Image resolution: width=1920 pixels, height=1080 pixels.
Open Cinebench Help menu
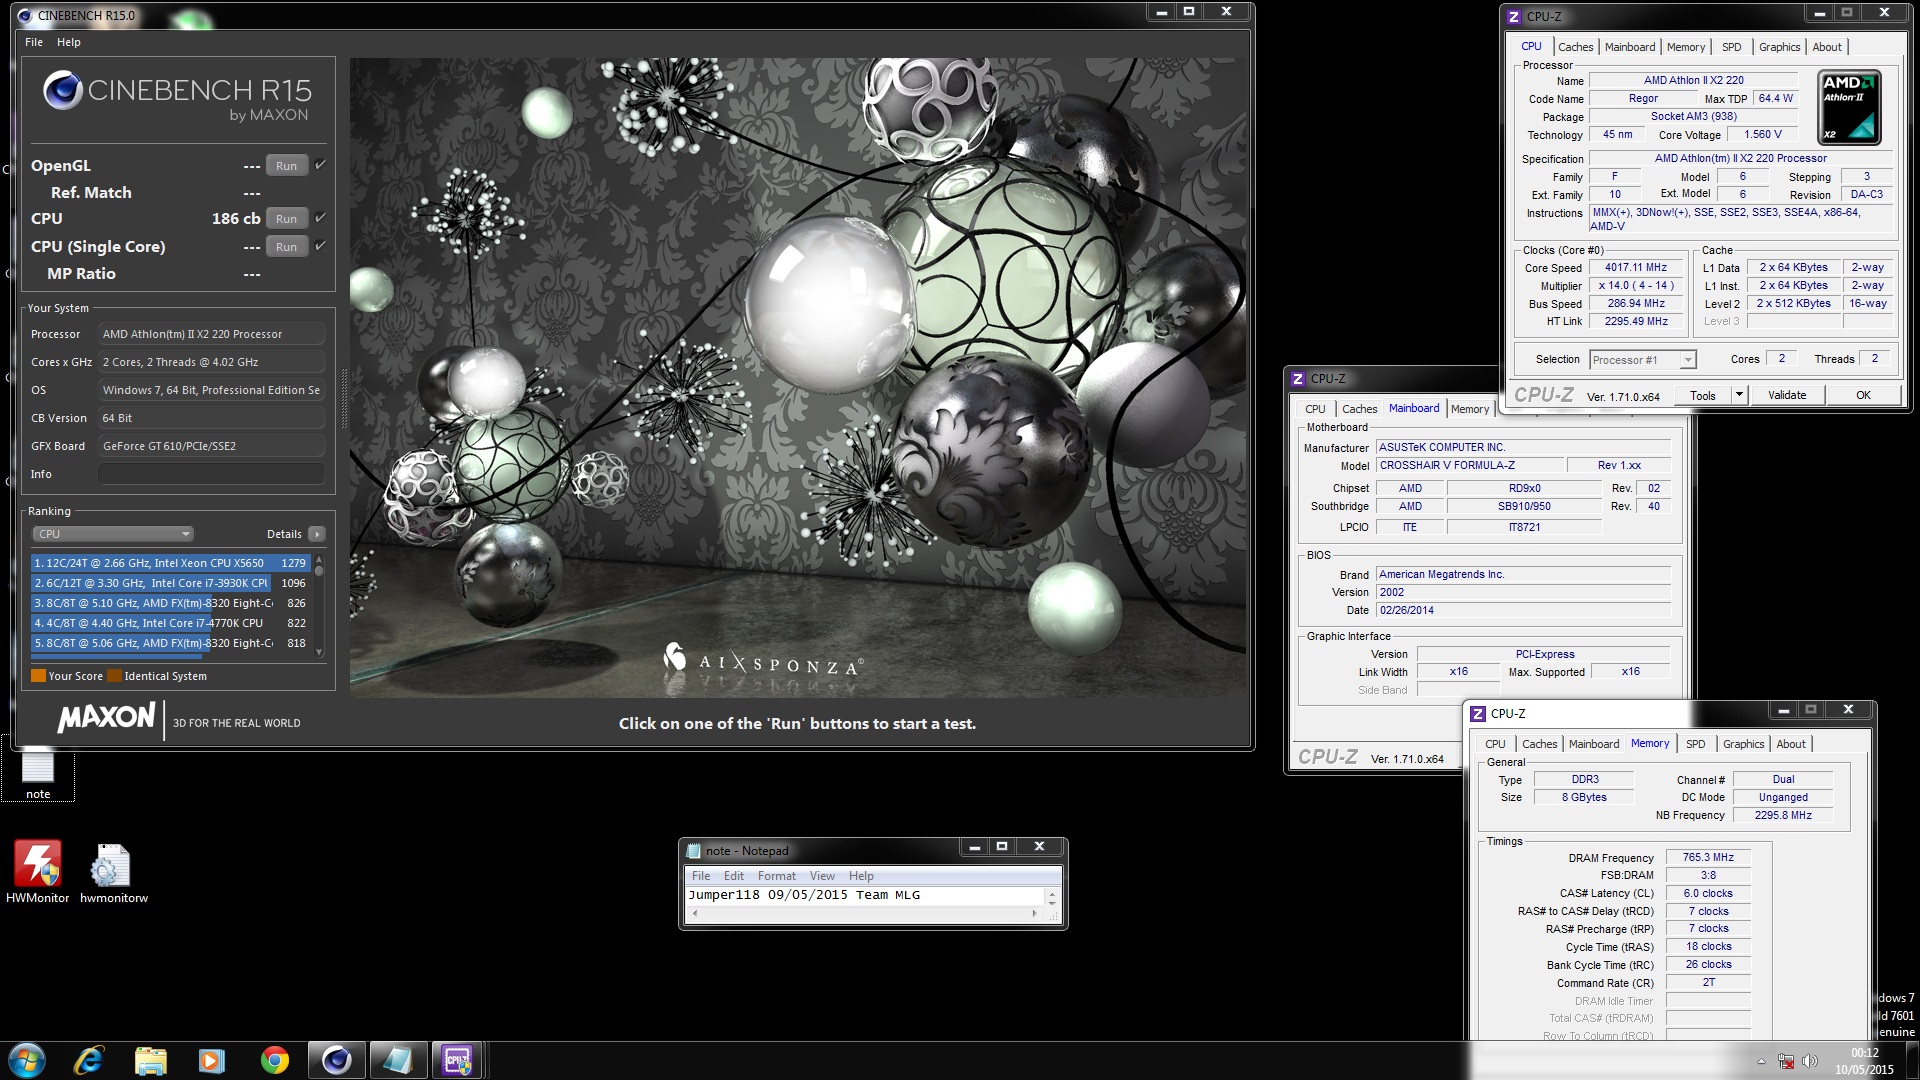(69, 42)
